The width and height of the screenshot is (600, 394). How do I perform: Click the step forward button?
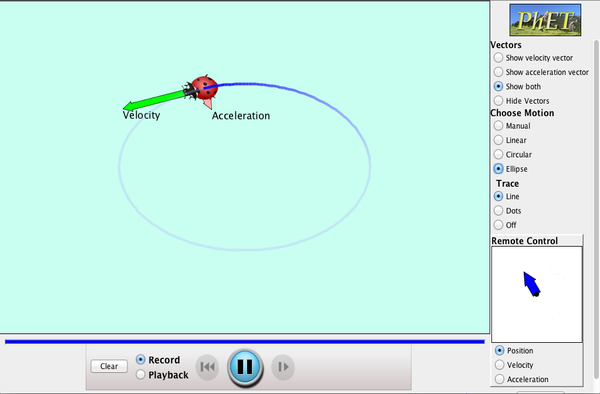click(x=283, y=367)
